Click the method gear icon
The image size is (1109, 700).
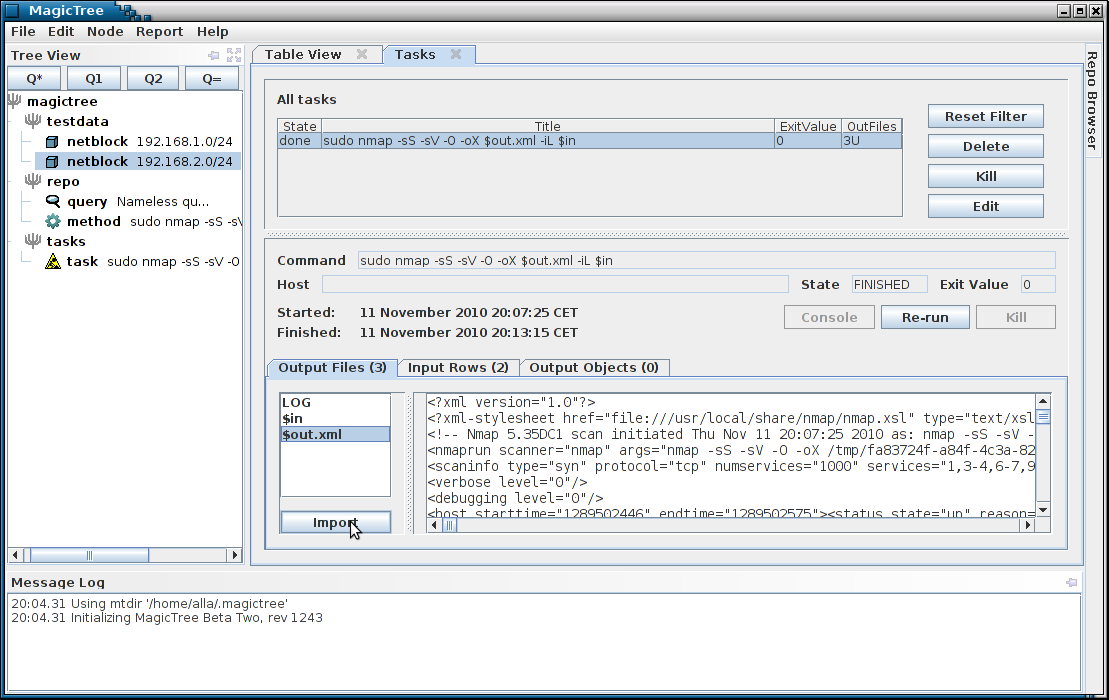tap(52, 221)
